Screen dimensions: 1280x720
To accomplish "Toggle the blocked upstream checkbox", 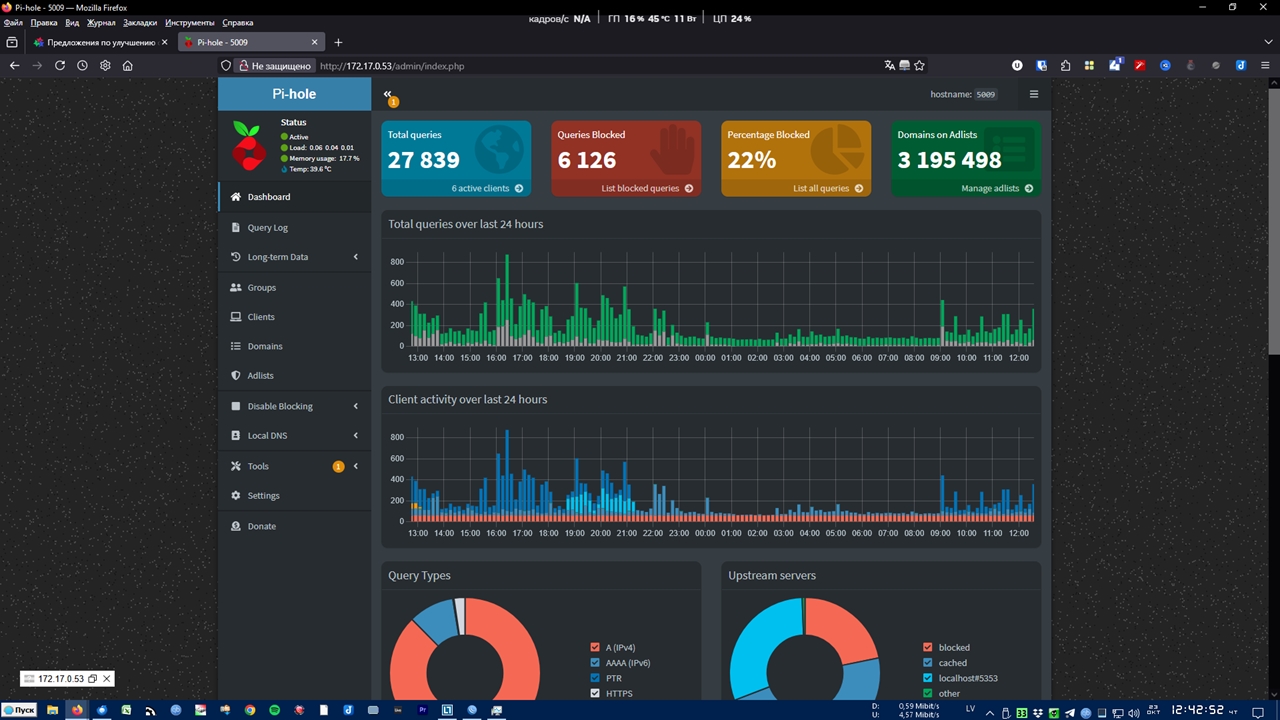I will point(928,648).
